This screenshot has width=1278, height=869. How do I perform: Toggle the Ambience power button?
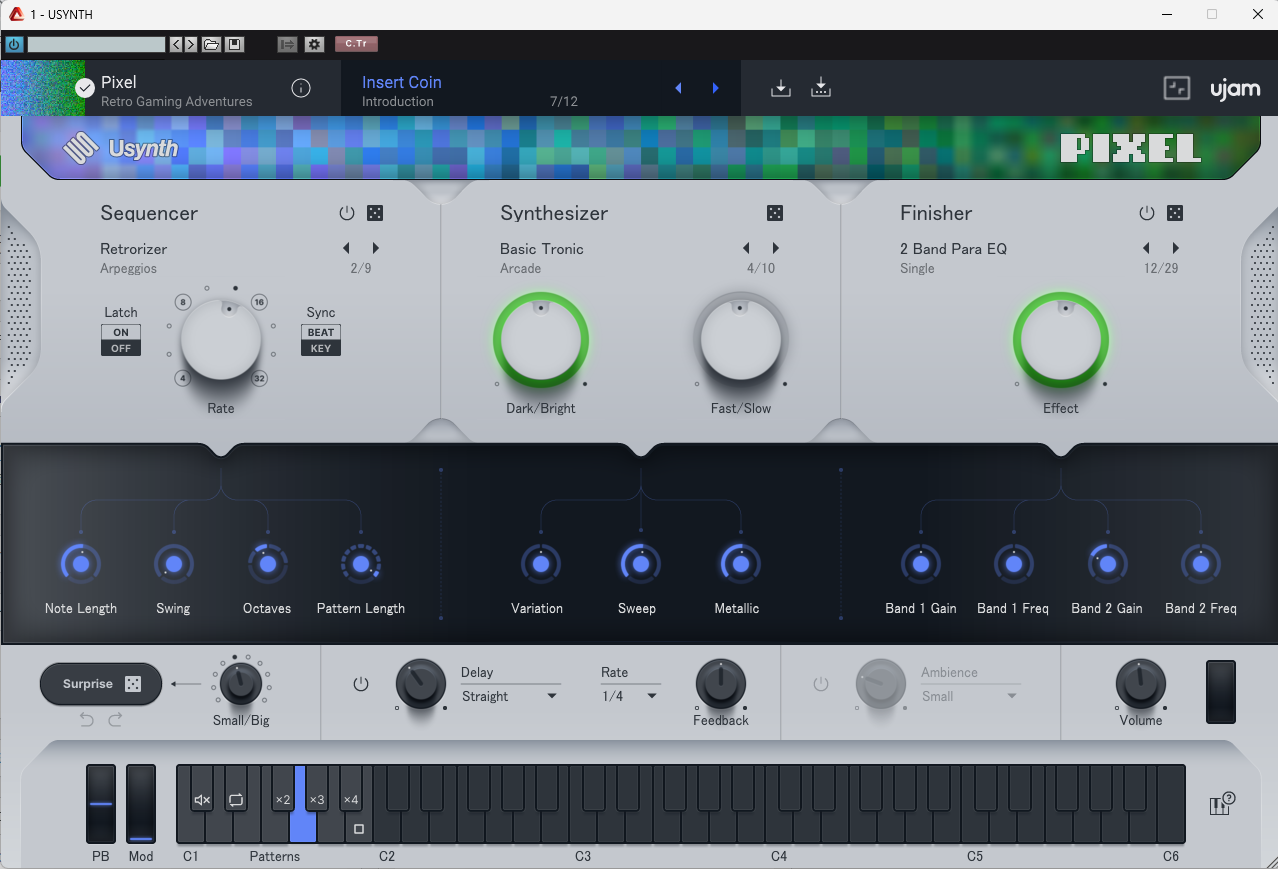[x=821, y=684]
